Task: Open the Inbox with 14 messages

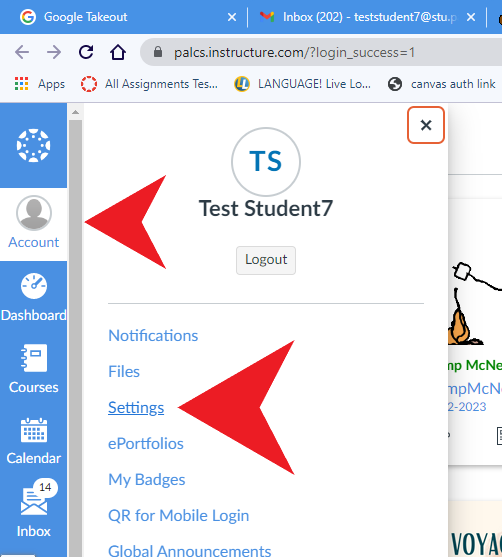Action: point(33,509)
